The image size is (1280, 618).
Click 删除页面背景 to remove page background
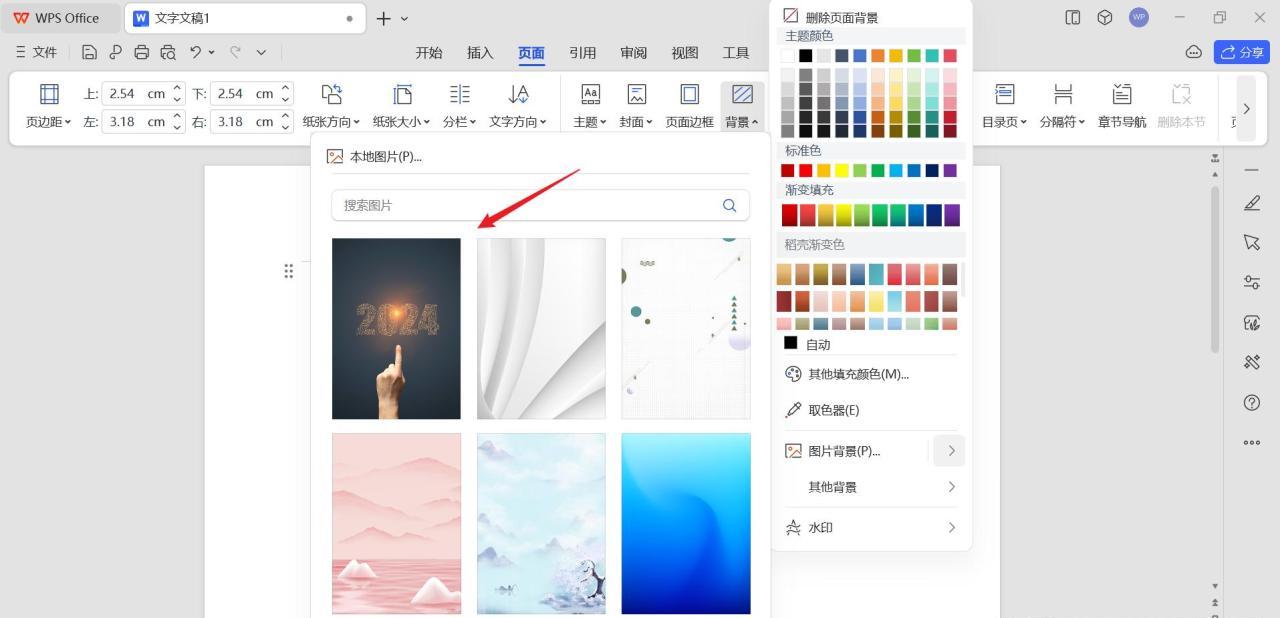[x=841, y=16]
